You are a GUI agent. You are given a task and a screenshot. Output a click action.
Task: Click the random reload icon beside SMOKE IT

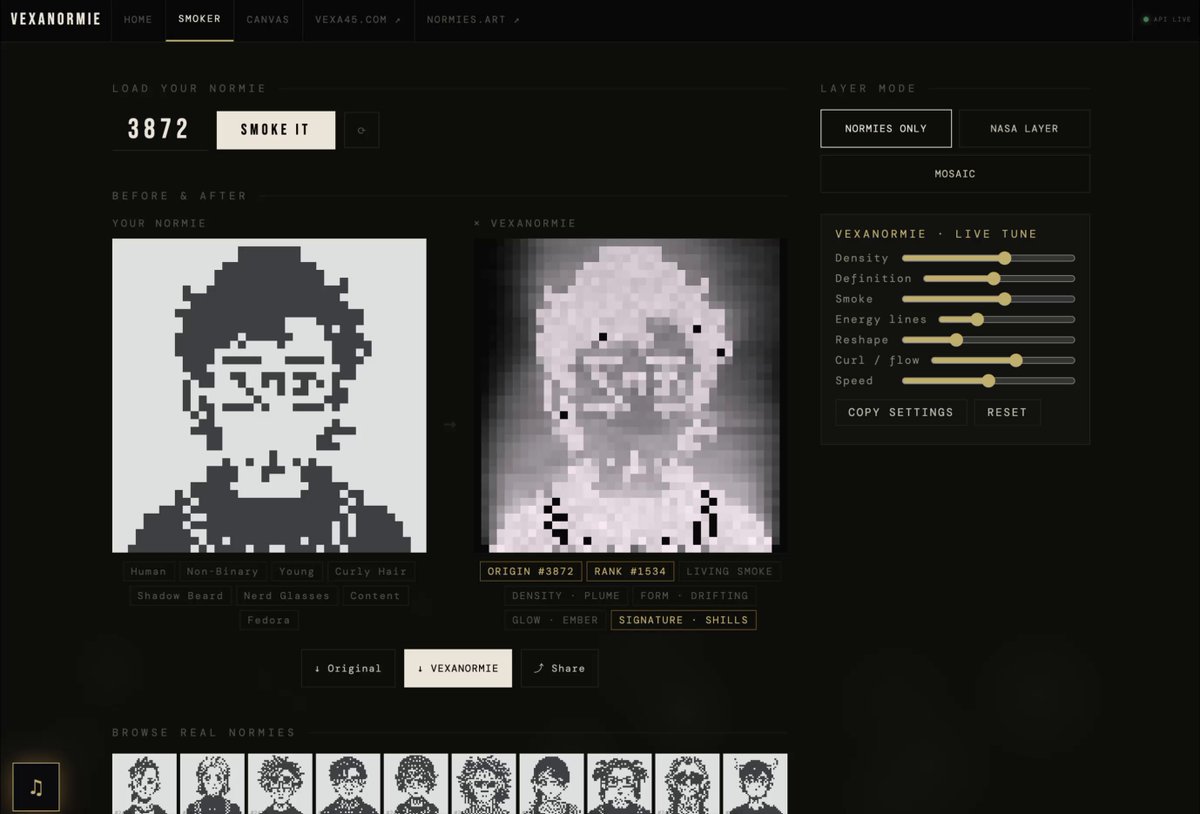[361, 130]
